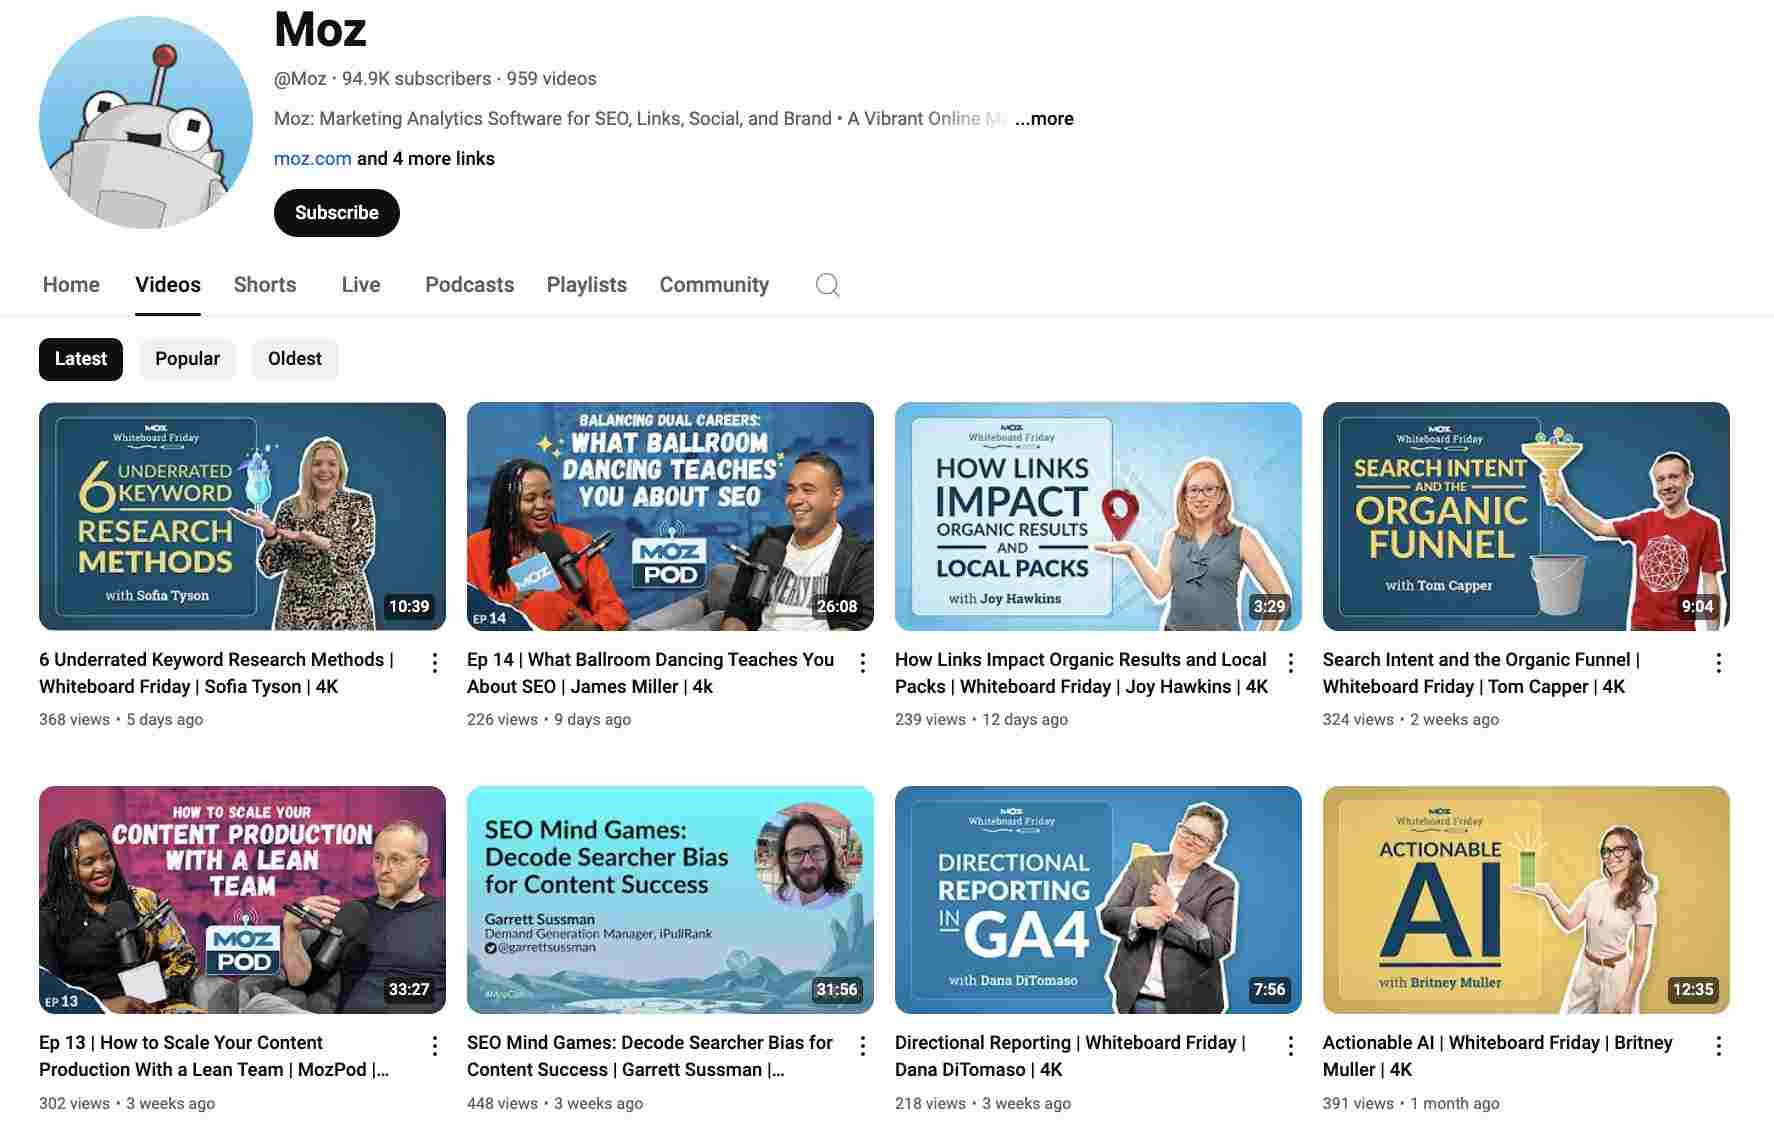The width and height of the screenshot is (1774, 1144).
Task: Open Ep 13 How to Scale Content title
Action: (214, 1056)
